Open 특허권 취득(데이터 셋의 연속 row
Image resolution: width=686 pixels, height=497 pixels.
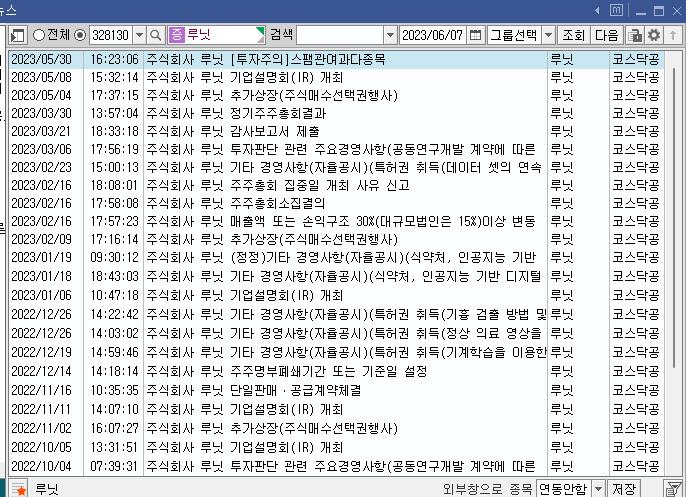(336, 167)
